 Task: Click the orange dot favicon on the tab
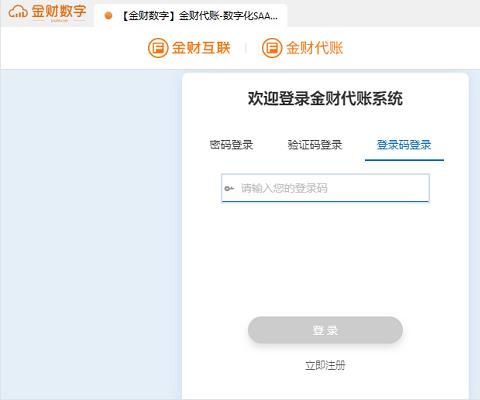point(108,16)
